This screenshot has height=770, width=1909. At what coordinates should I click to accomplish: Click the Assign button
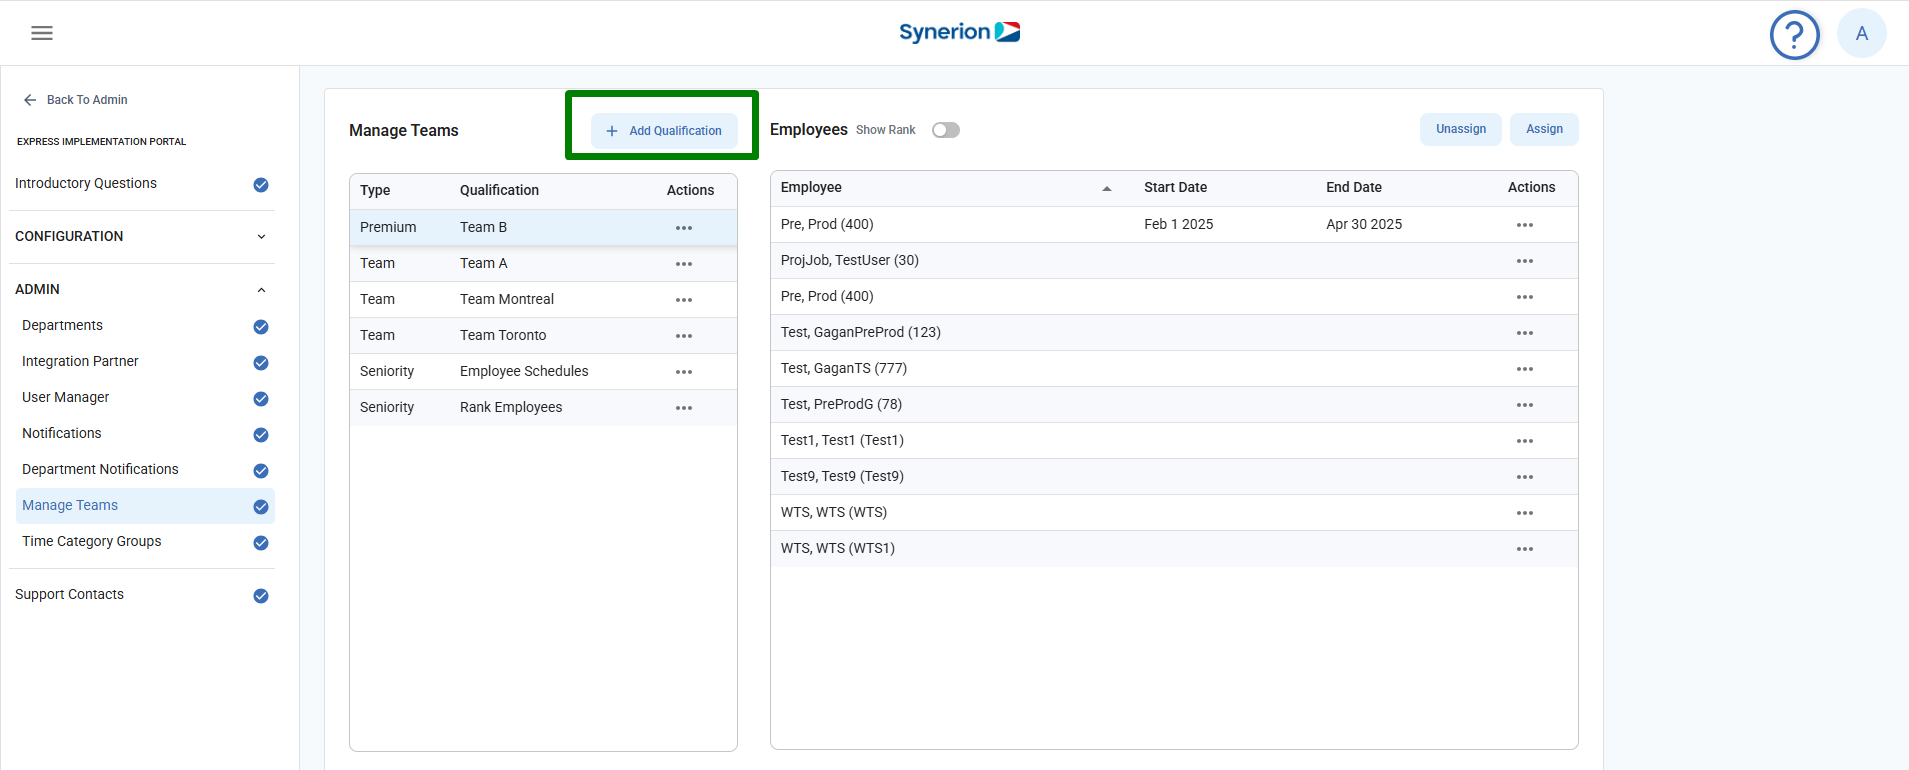[x=1544, y=129]
